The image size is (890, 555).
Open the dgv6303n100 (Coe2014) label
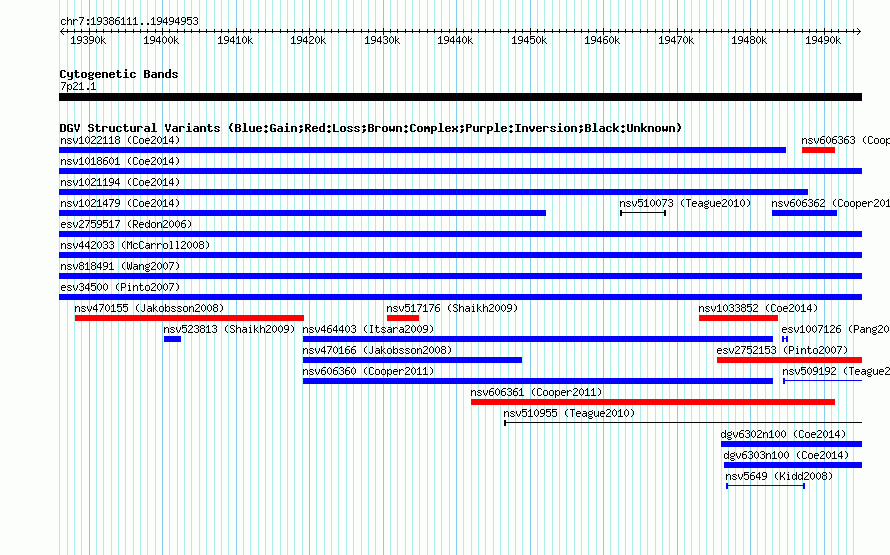click(x=786, y=455)
